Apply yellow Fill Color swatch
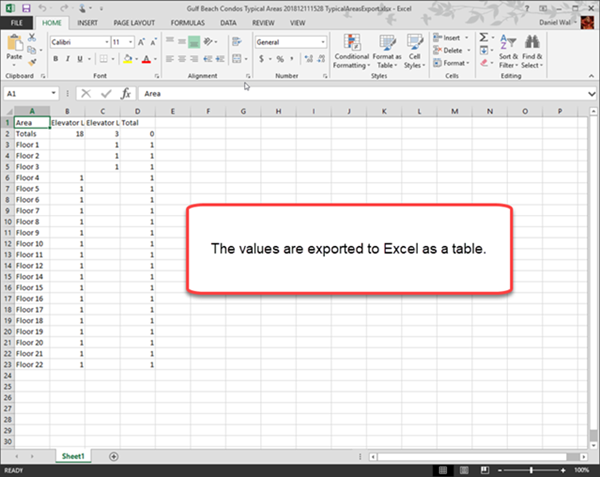 tap(128, 59)
